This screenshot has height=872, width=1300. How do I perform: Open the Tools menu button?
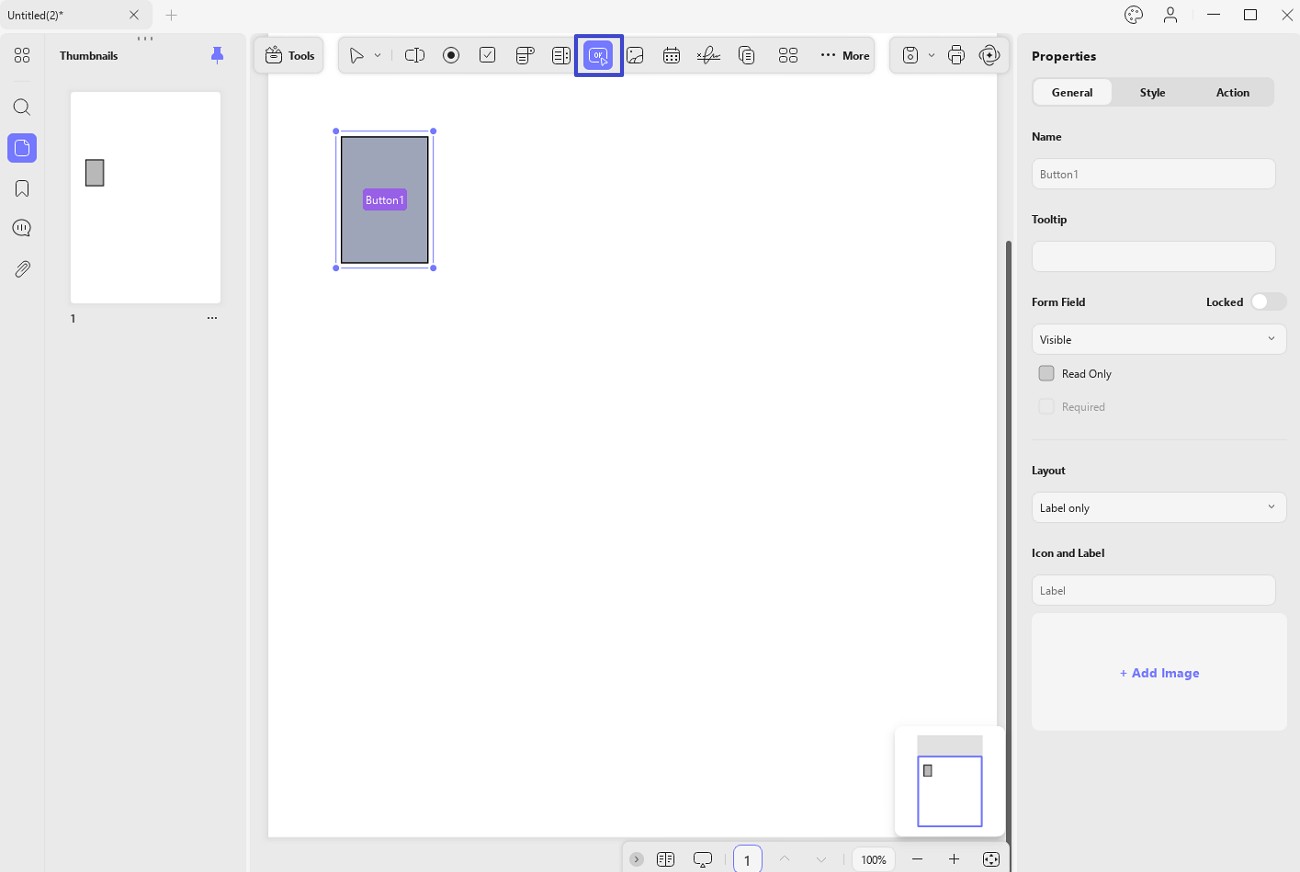click(x=289, y=56)
